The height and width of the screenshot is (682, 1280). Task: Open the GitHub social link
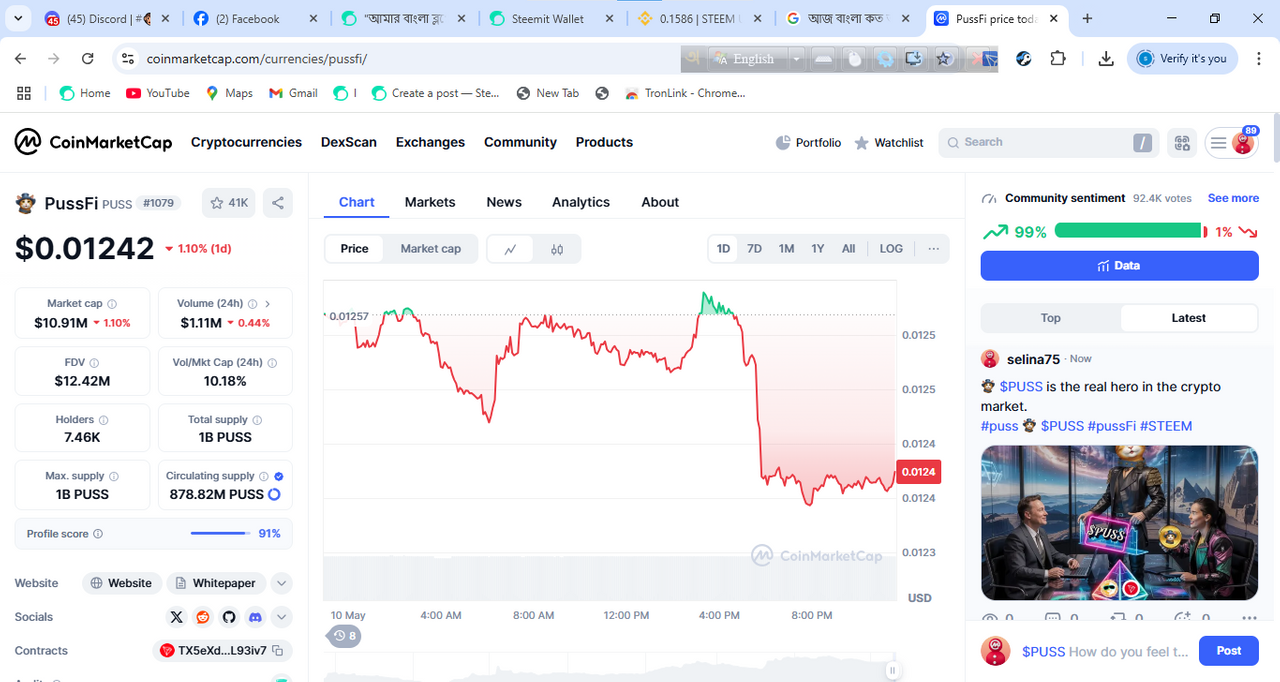coord(229,617)
